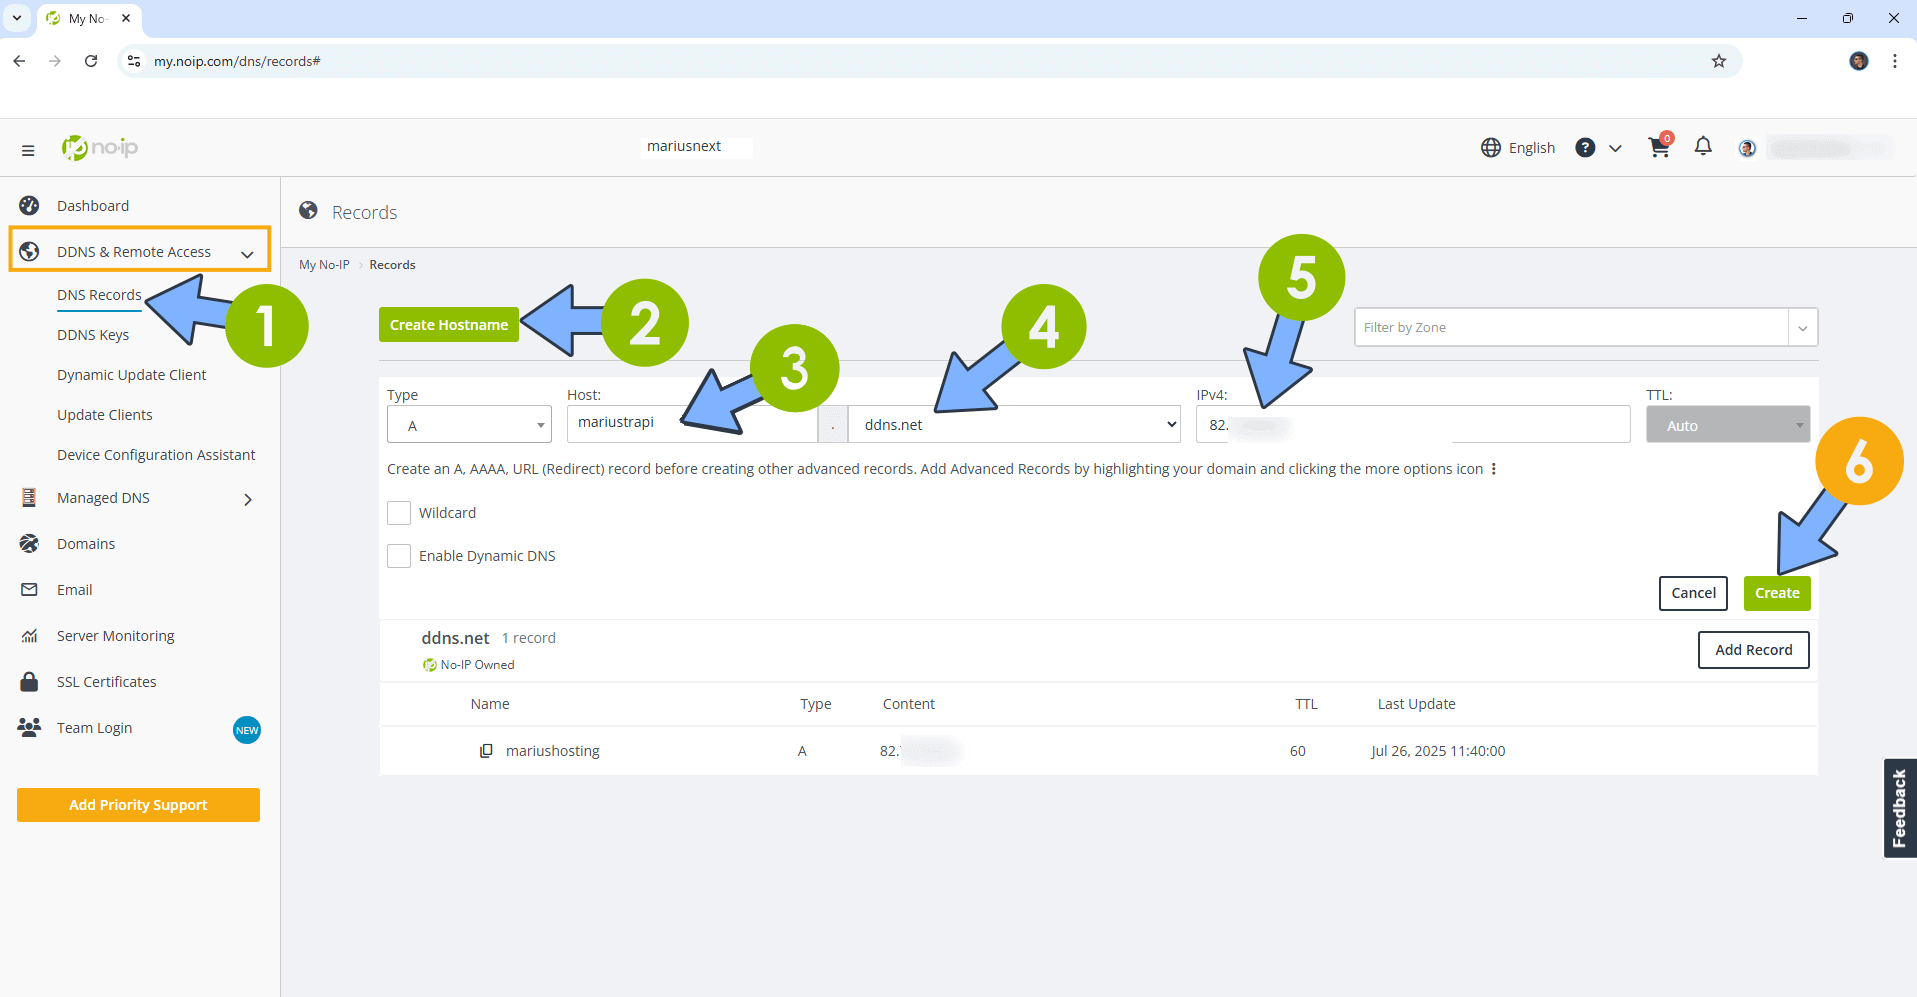Screen dimensions: 1917x997
Task: Check Enable Dynamic DNS
Action: click(399, 555)
